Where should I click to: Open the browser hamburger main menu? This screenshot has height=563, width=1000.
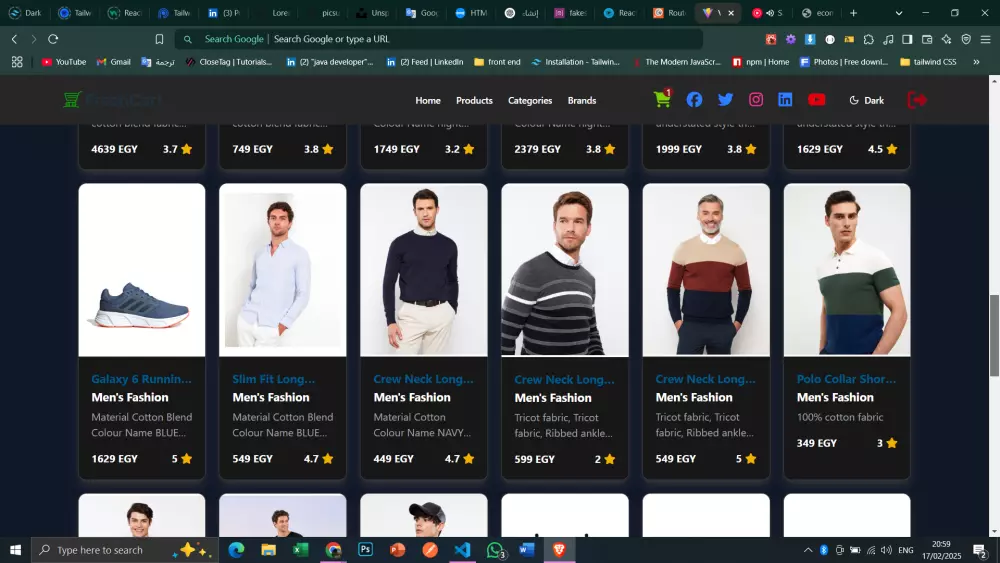pyautogui.click(x=985, y=39)
